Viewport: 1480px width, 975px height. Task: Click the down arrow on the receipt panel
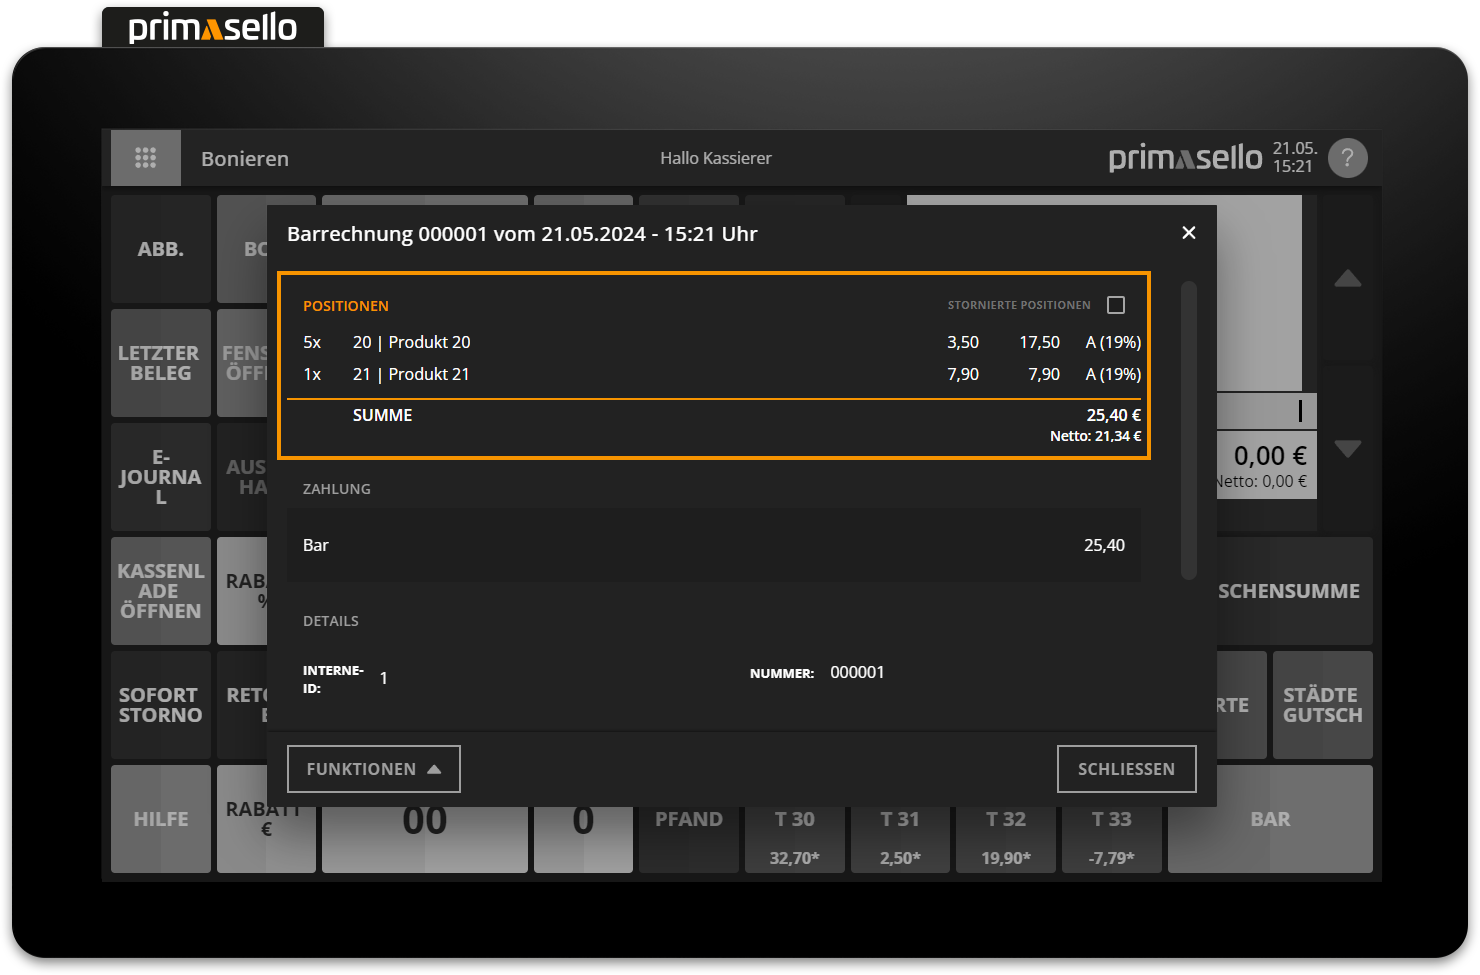tap(1348, 449)
